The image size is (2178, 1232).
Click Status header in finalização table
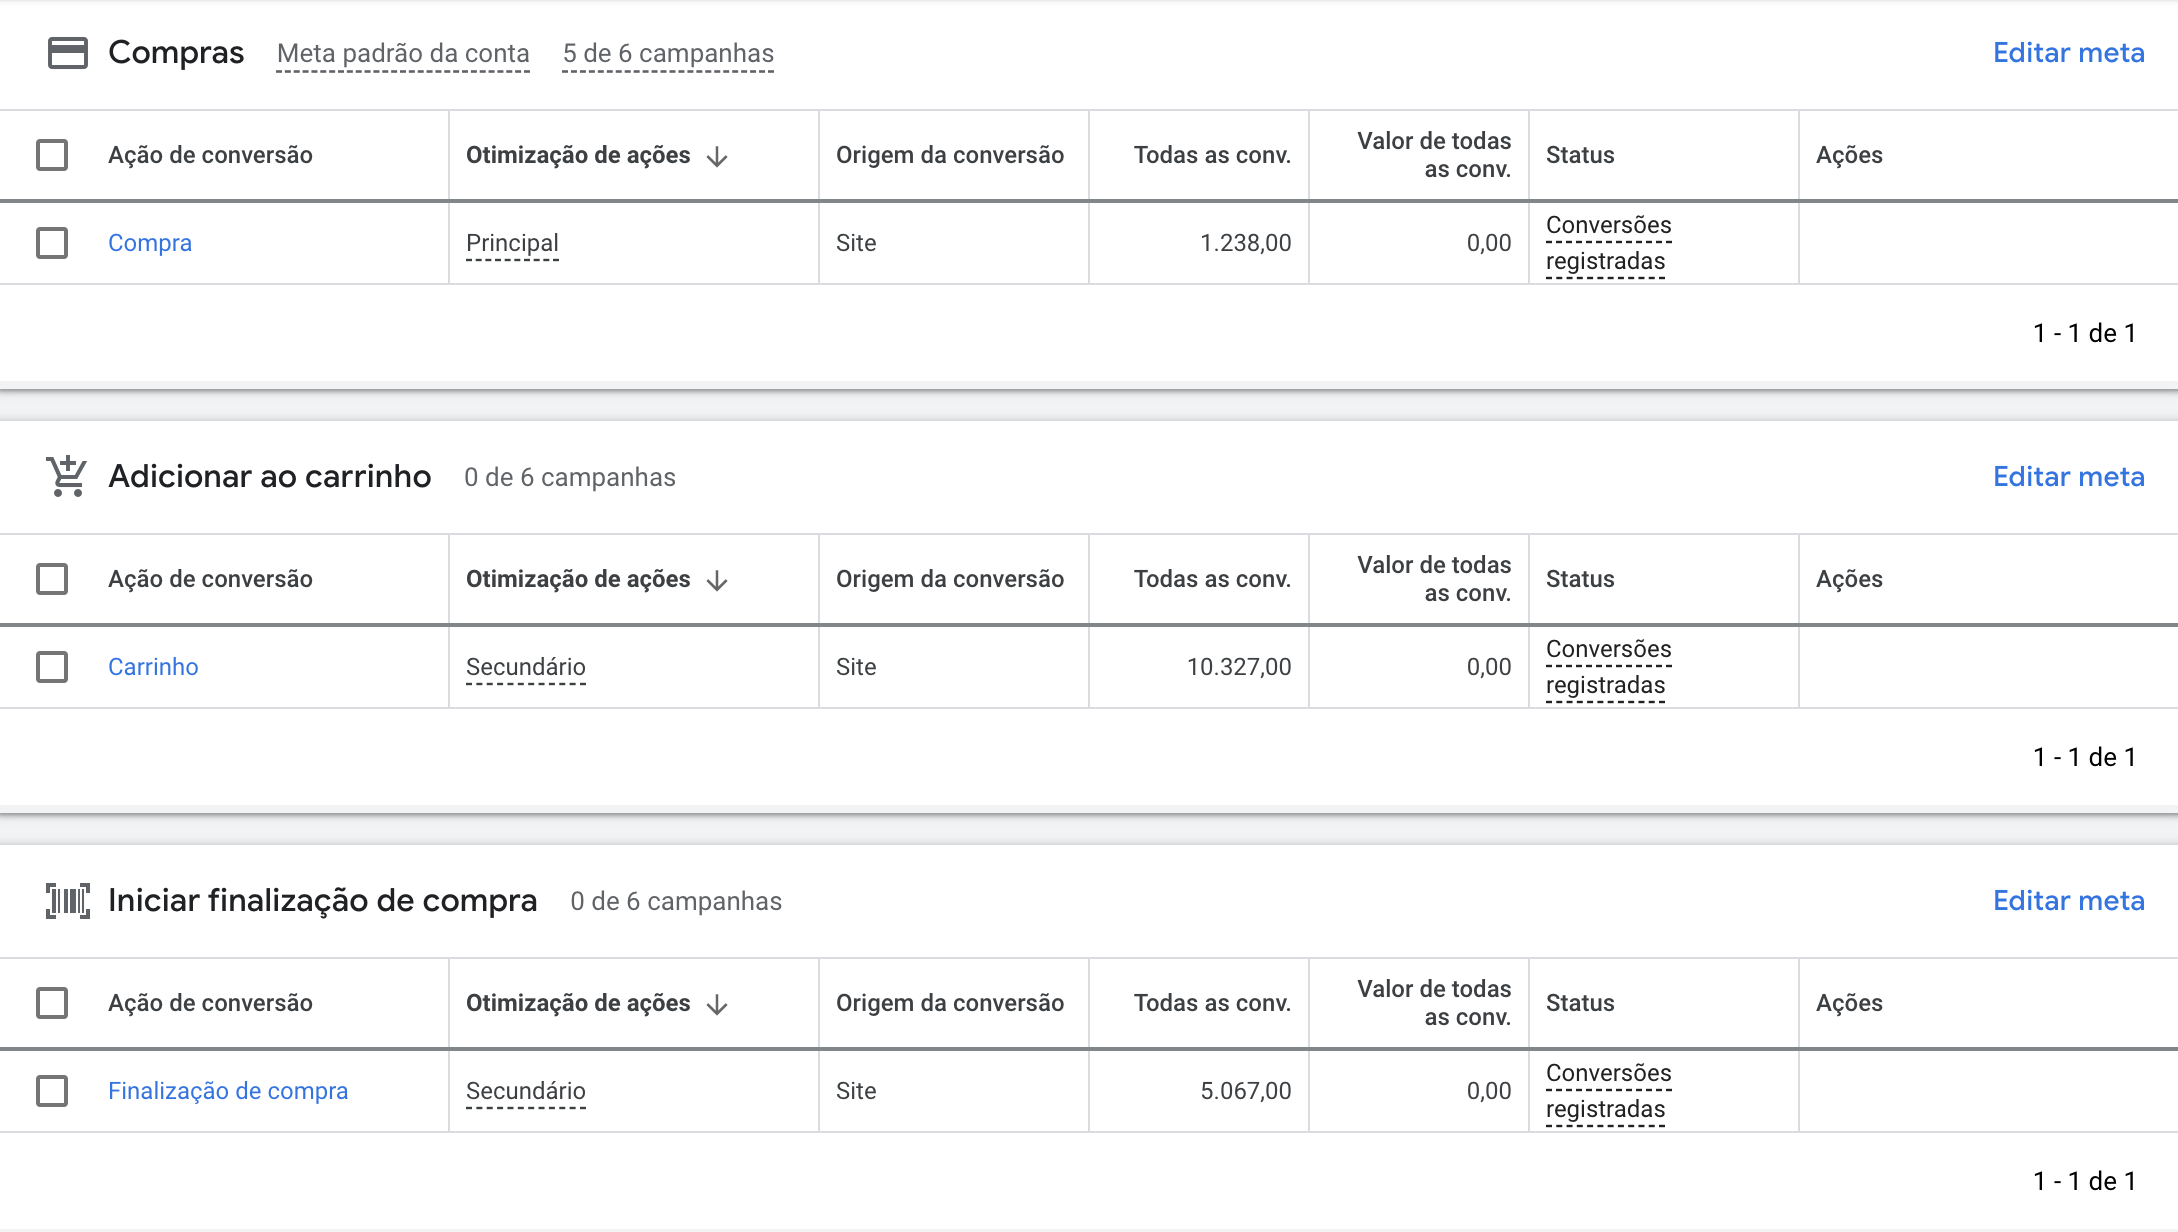point(1580,1003)
